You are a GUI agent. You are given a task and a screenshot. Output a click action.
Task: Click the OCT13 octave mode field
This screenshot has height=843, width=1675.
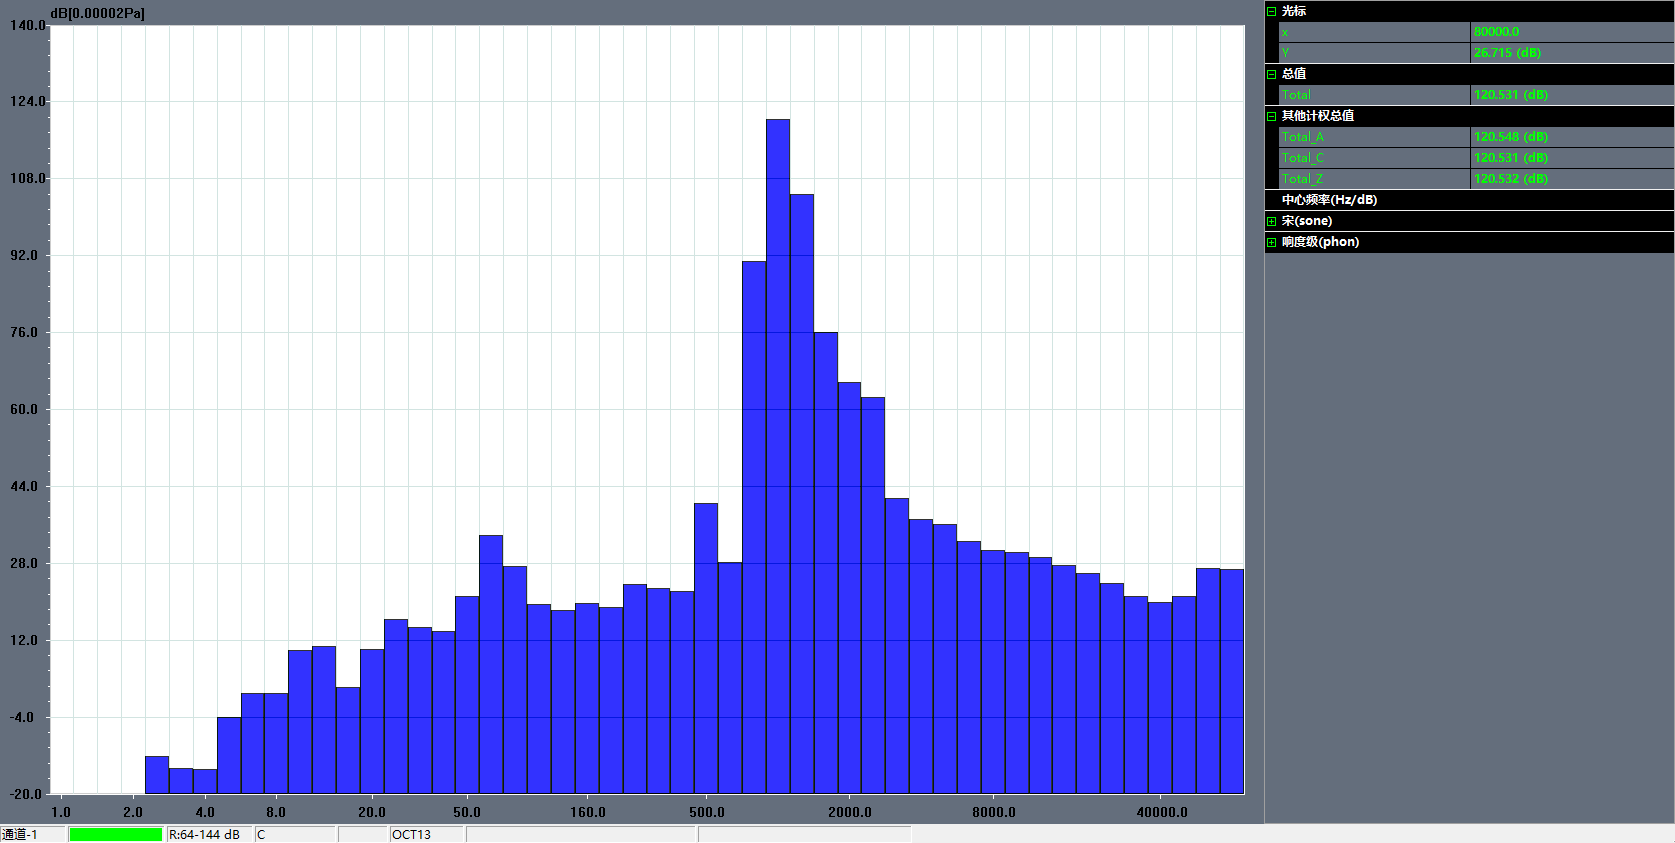[426, 834]
